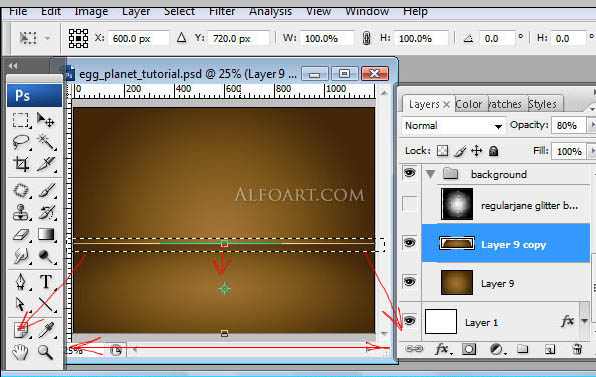Toggle lock position
The image size is (596, 377).
[x=477, y=151]
